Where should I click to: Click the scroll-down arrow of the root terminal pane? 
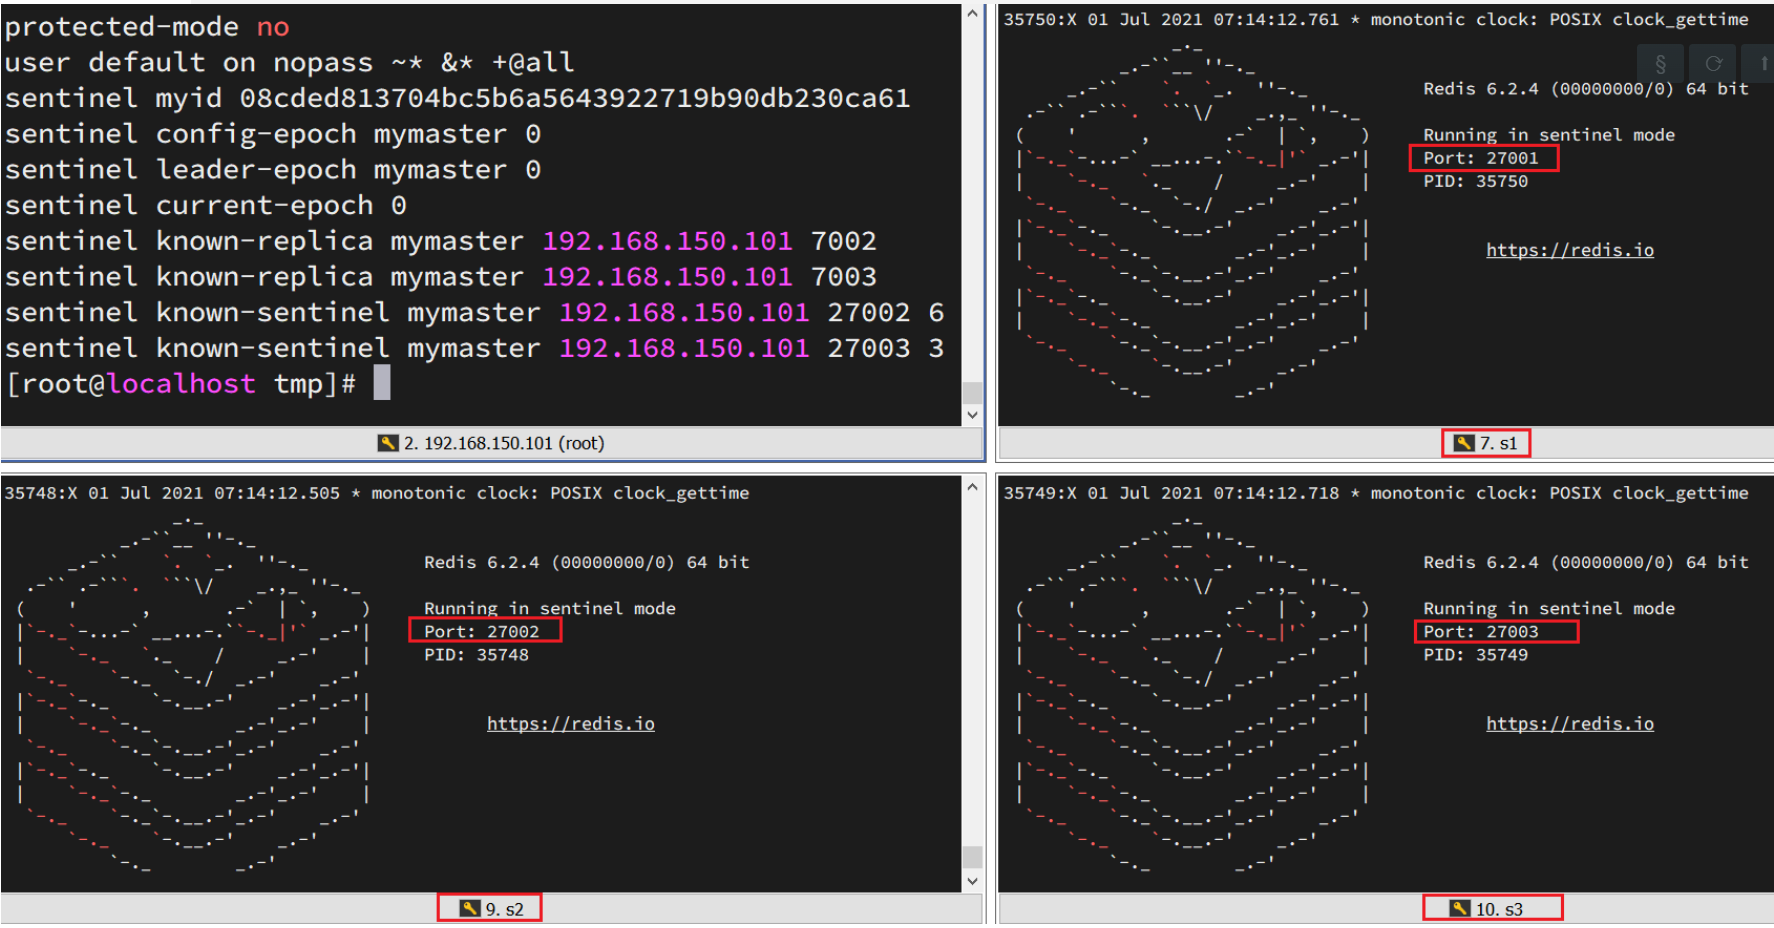972,414
